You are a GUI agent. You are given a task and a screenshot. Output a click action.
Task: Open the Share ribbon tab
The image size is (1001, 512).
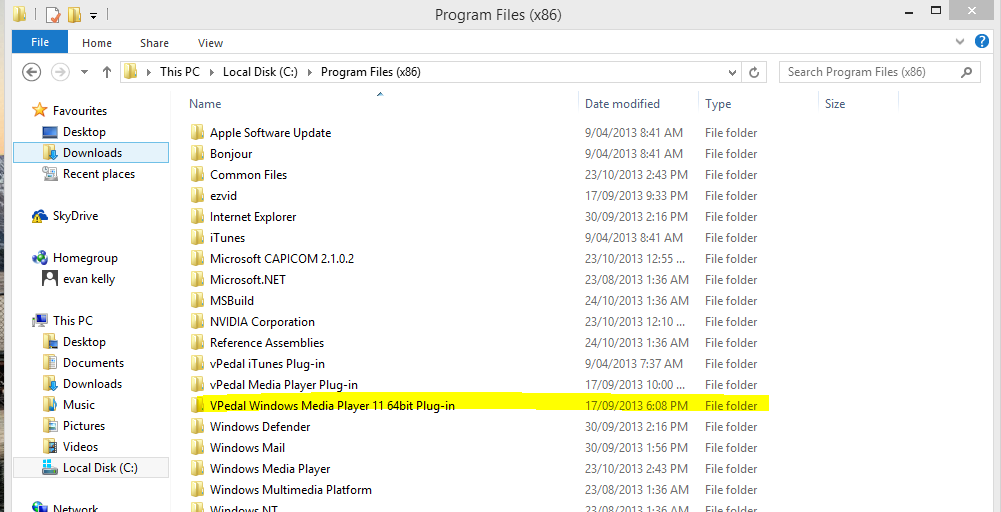coord(154,43)
